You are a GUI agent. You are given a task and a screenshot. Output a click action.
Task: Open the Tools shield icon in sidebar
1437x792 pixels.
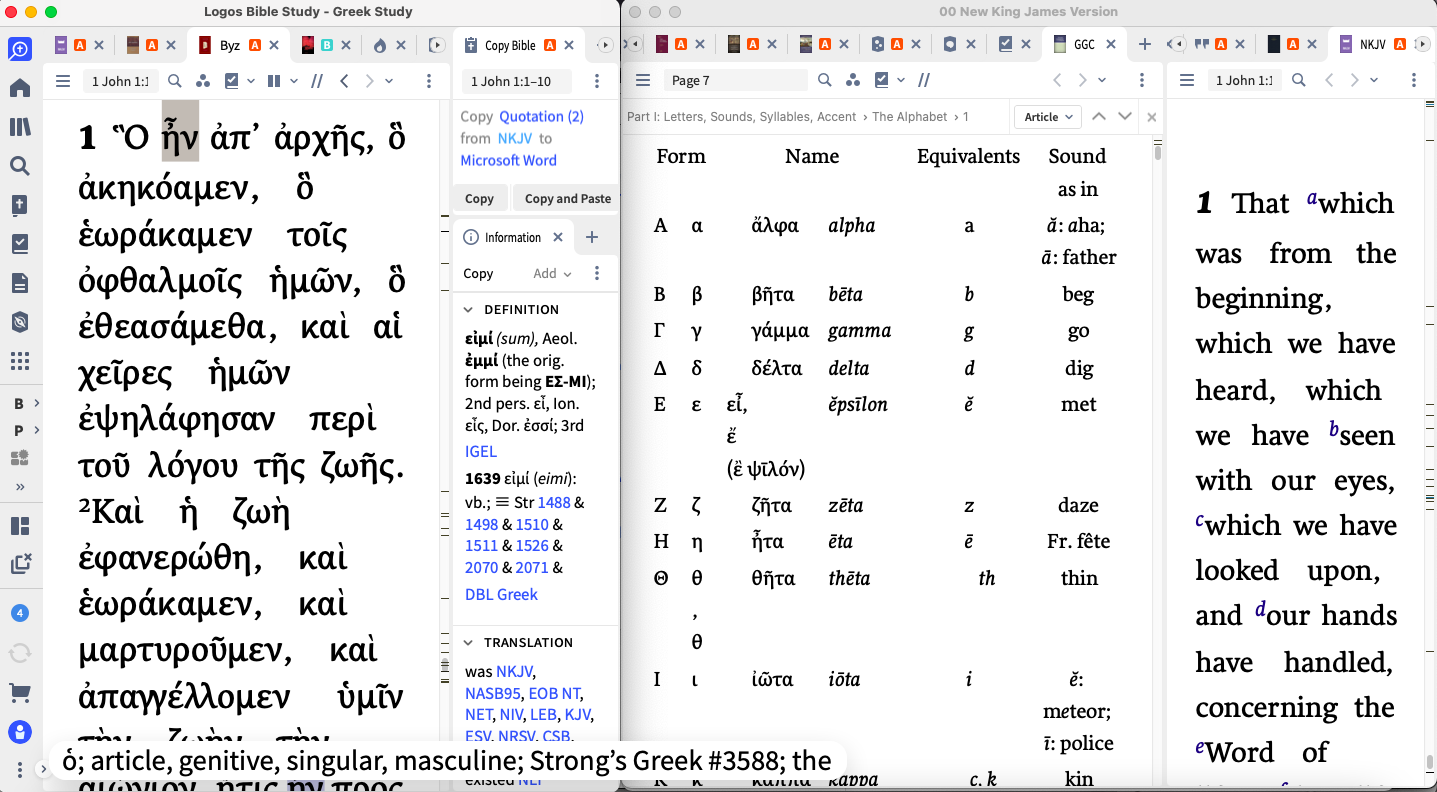(19, 322)
